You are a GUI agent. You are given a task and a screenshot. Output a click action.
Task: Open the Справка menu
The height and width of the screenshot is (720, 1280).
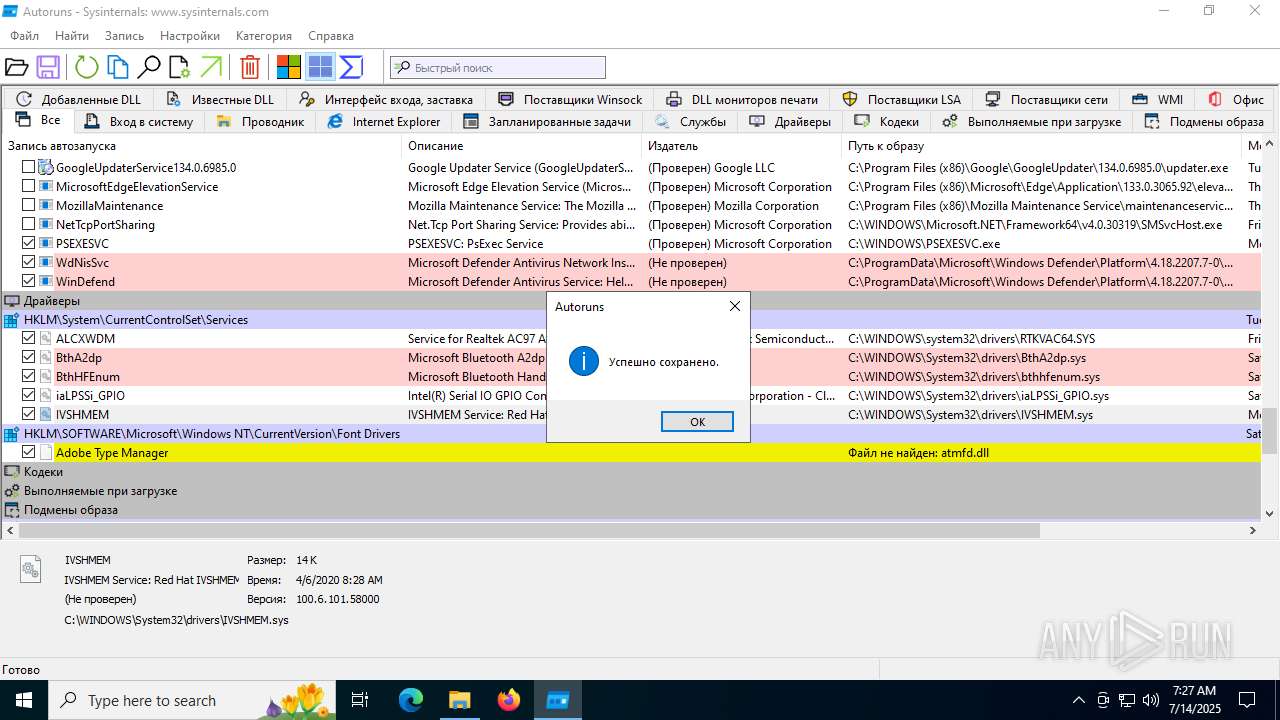point(331,36)
